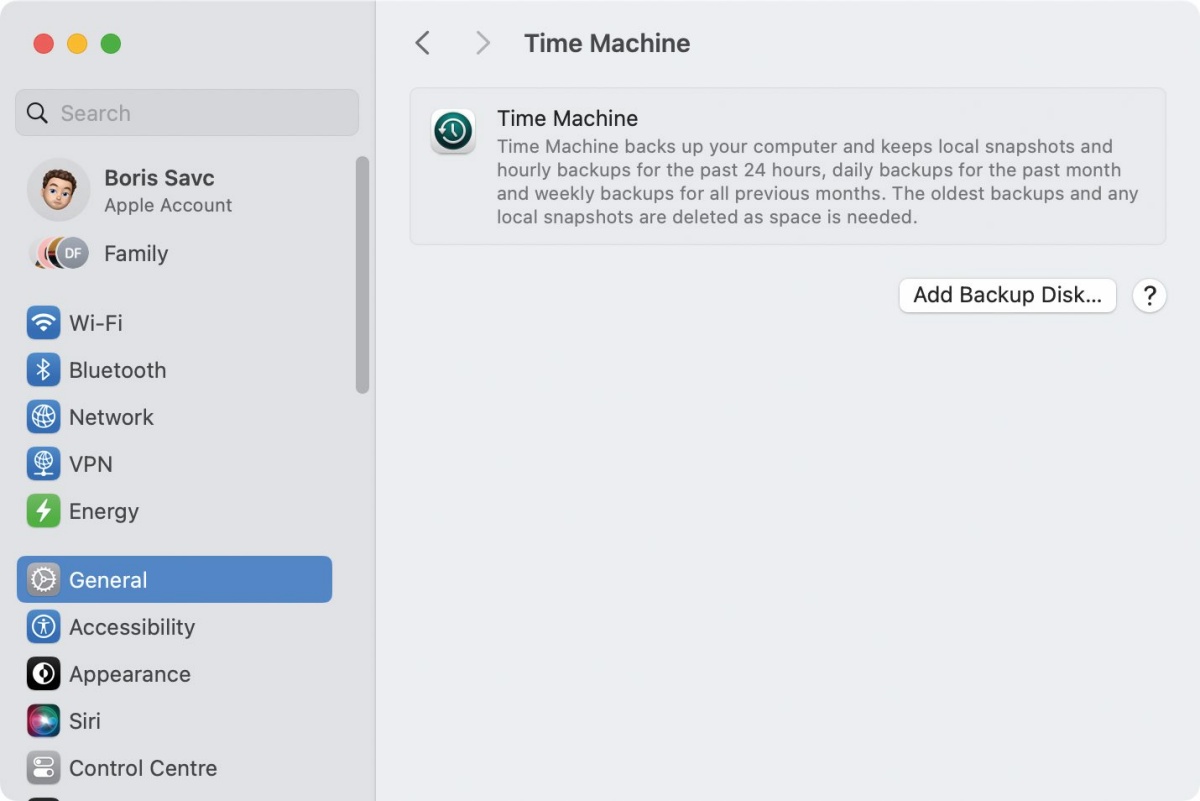Select the Control Centre label in the sidebar

click(143, 768)
